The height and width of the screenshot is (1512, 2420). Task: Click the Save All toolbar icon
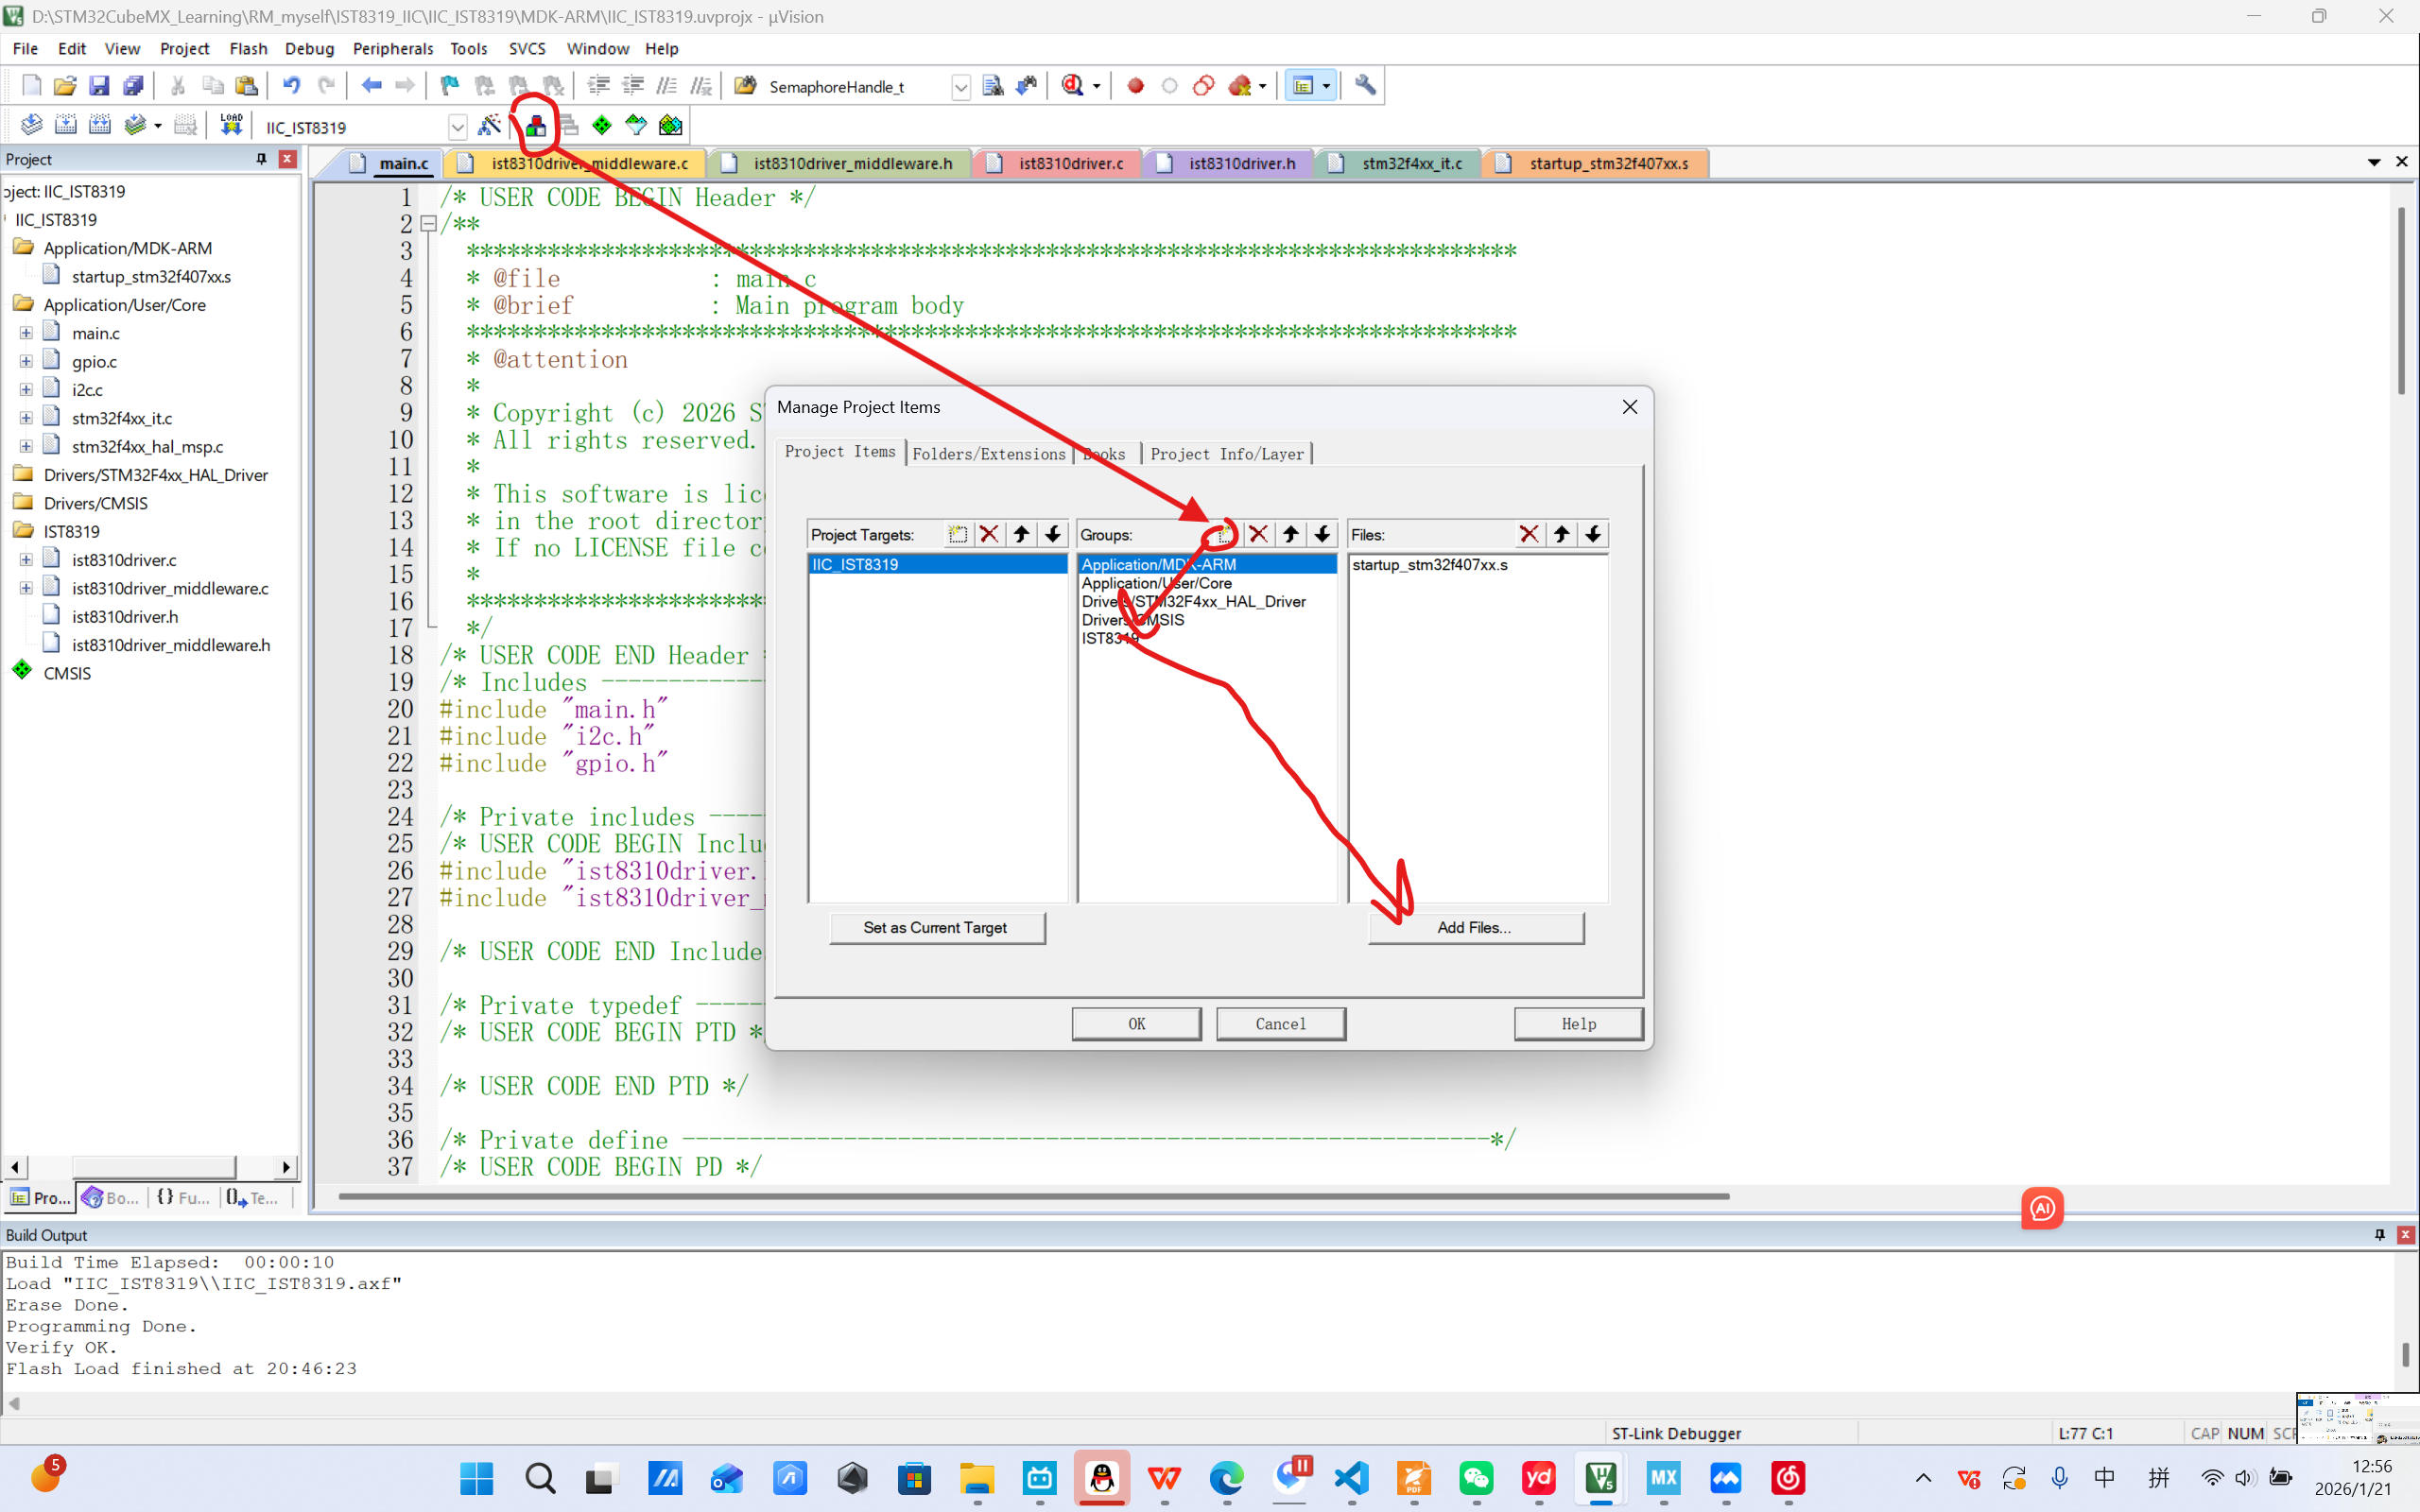(132, 86)
